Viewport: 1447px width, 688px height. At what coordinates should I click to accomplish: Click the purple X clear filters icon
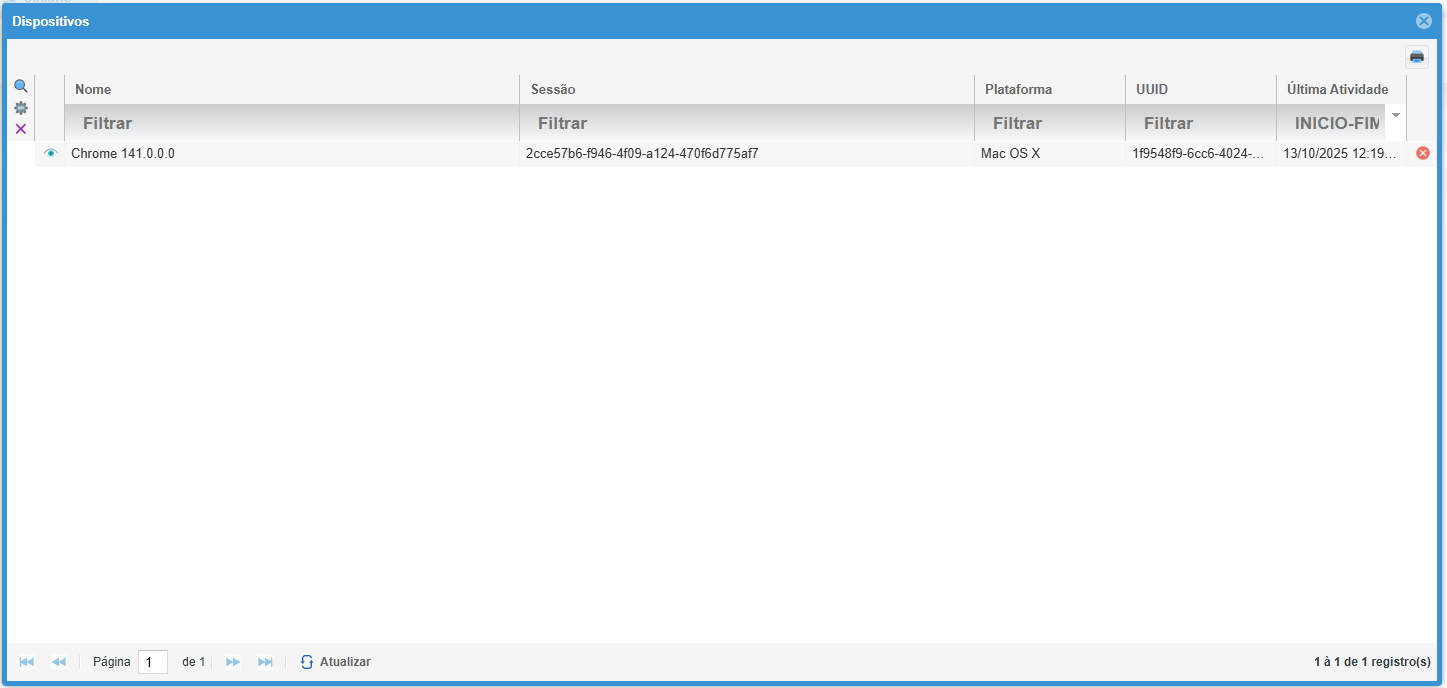pyautogui.click(x=20, y=129)
